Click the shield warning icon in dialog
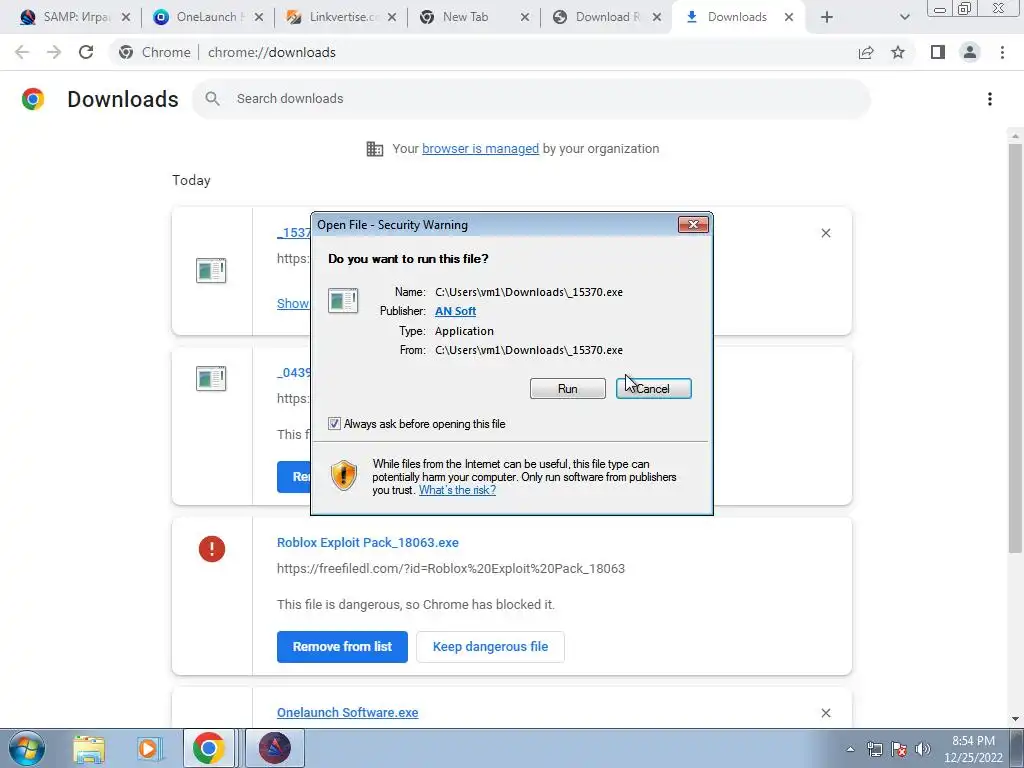This screenshot has width=1024, height=768. 344,475
